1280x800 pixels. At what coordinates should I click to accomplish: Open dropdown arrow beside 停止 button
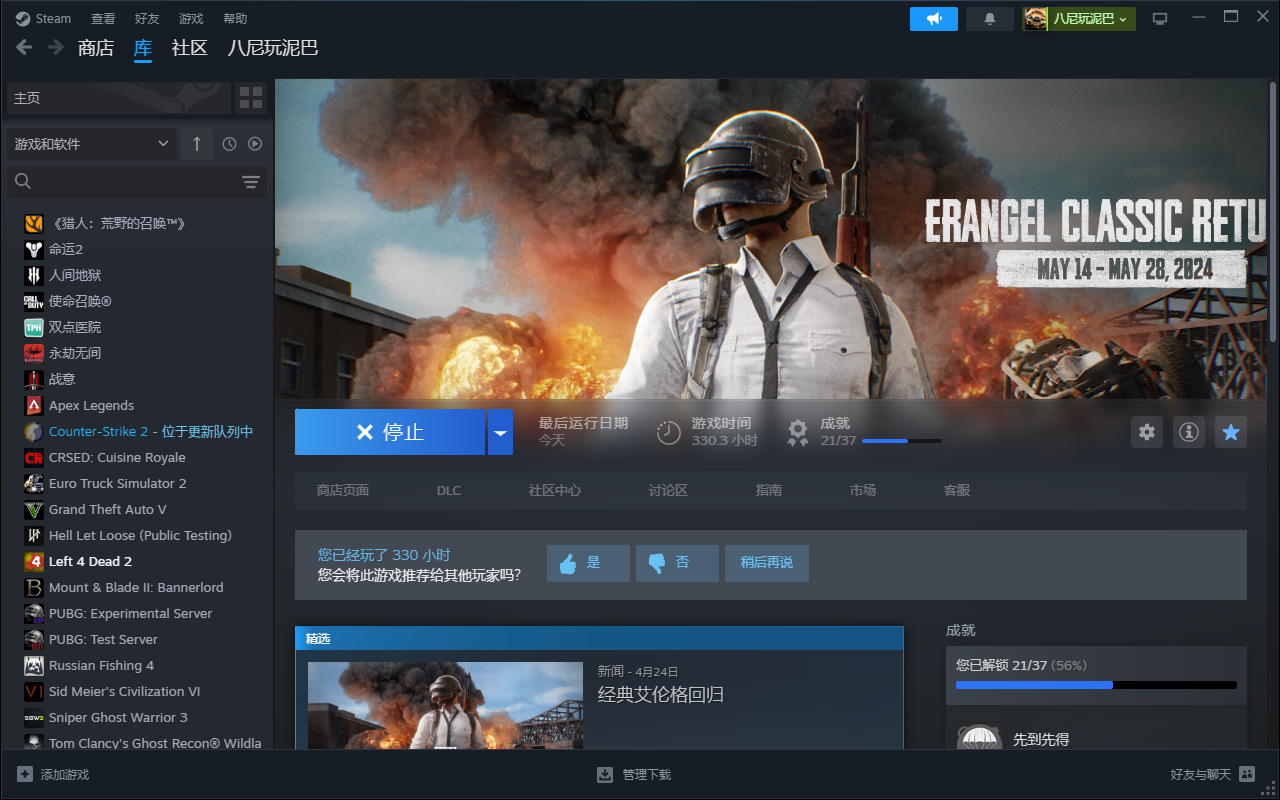pos(500,433)
